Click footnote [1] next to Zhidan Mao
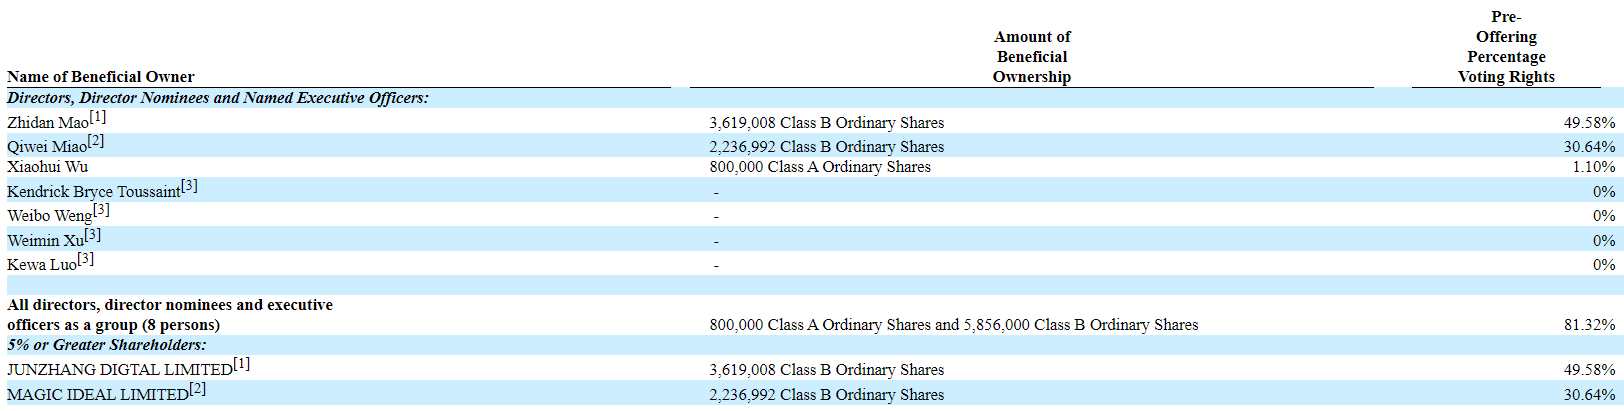 (98, 117)
